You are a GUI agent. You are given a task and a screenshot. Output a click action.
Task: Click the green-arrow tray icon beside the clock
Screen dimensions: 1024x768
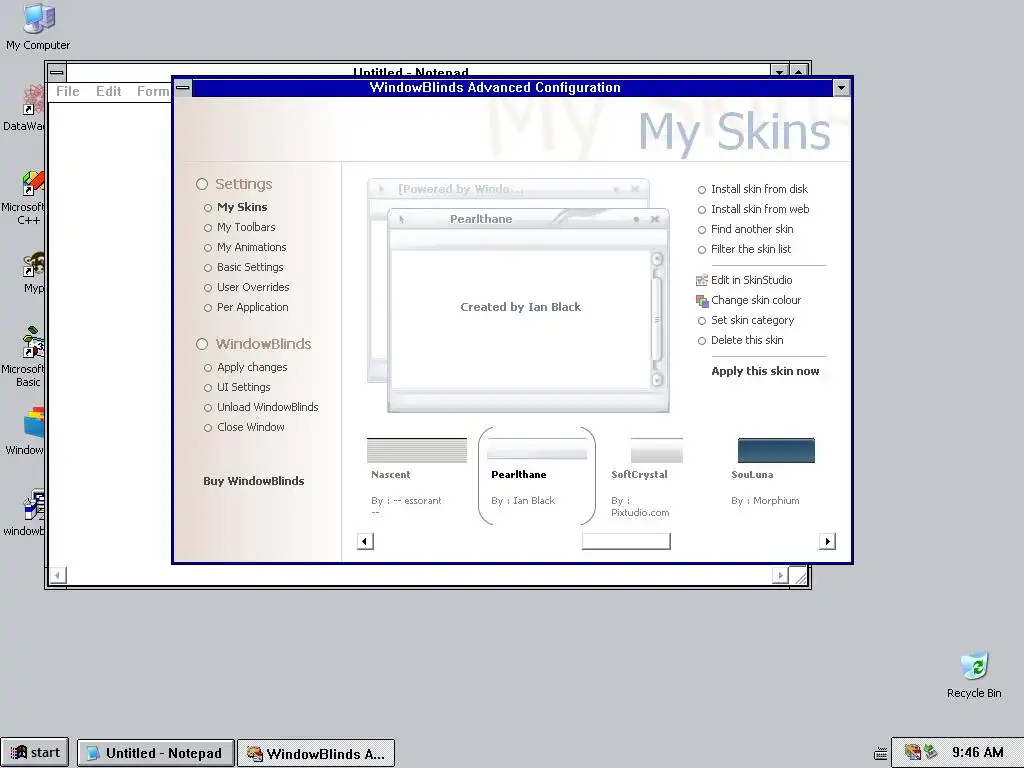click(930, 752)
